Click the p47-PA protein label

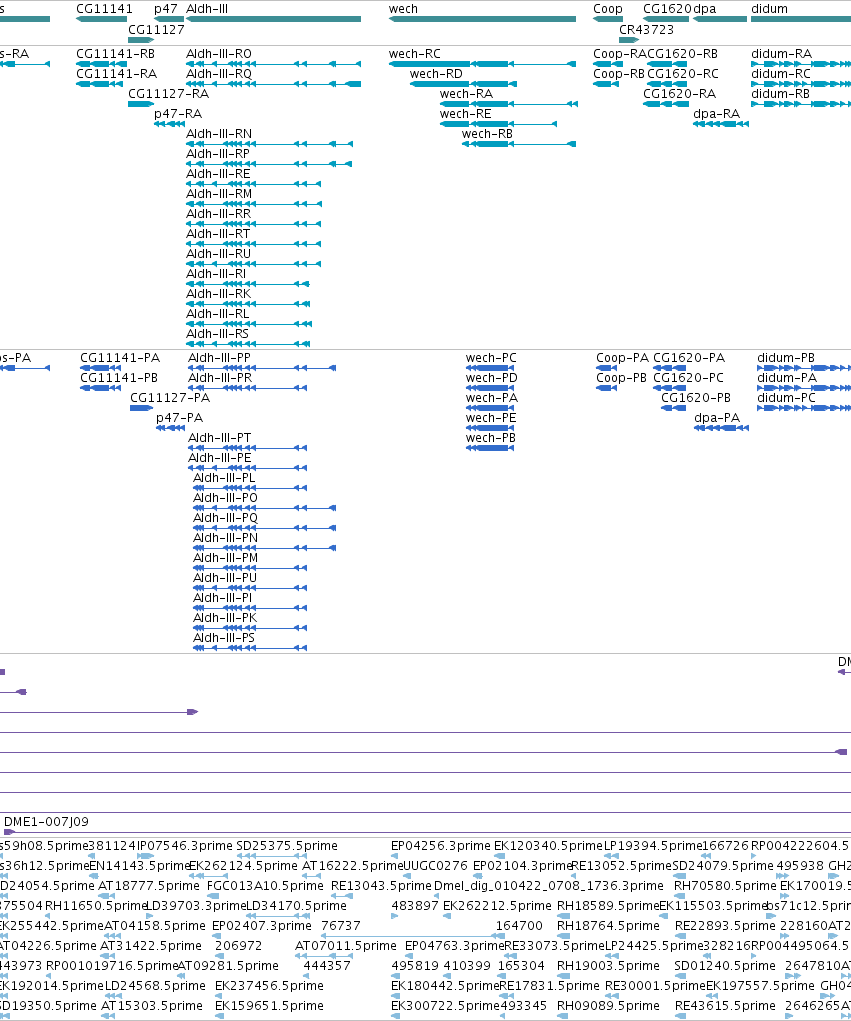pos(180,418)
